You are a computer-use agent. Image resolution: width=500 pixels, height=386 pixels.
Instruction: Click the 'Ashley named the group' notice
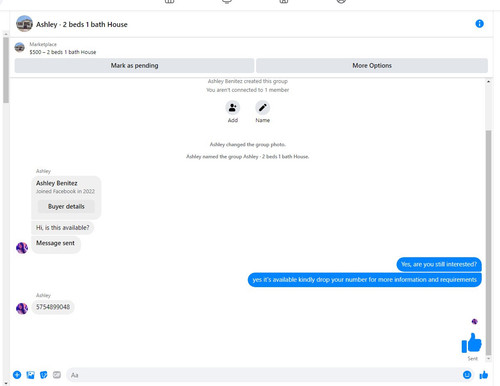[x=248, y=156]
